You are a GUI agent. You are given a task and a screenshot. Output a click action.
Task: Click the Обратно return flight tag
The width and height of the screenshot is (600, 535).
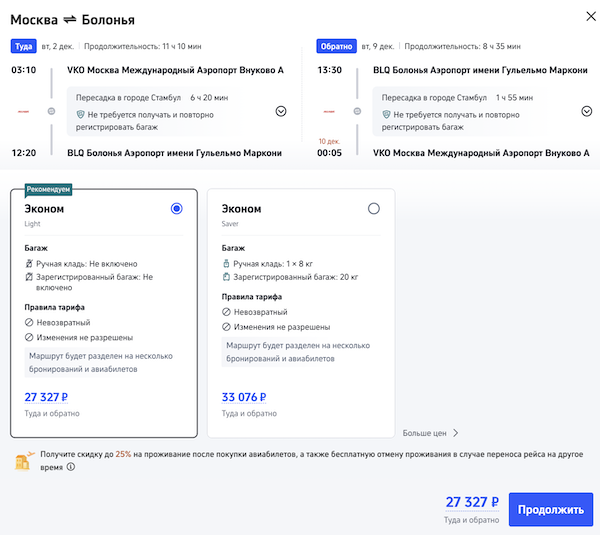(x=335, y=46)
